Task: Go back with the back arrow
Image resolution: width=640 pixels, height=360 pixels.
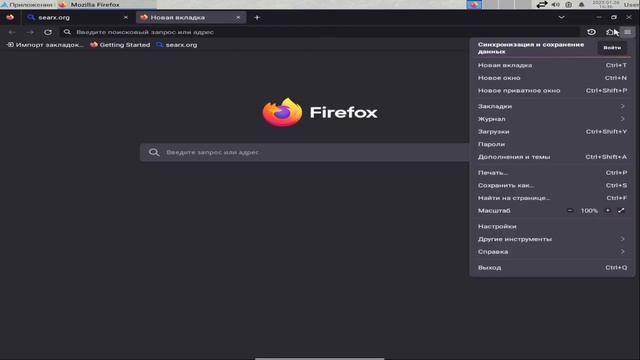Action: [x=12, y=32]
